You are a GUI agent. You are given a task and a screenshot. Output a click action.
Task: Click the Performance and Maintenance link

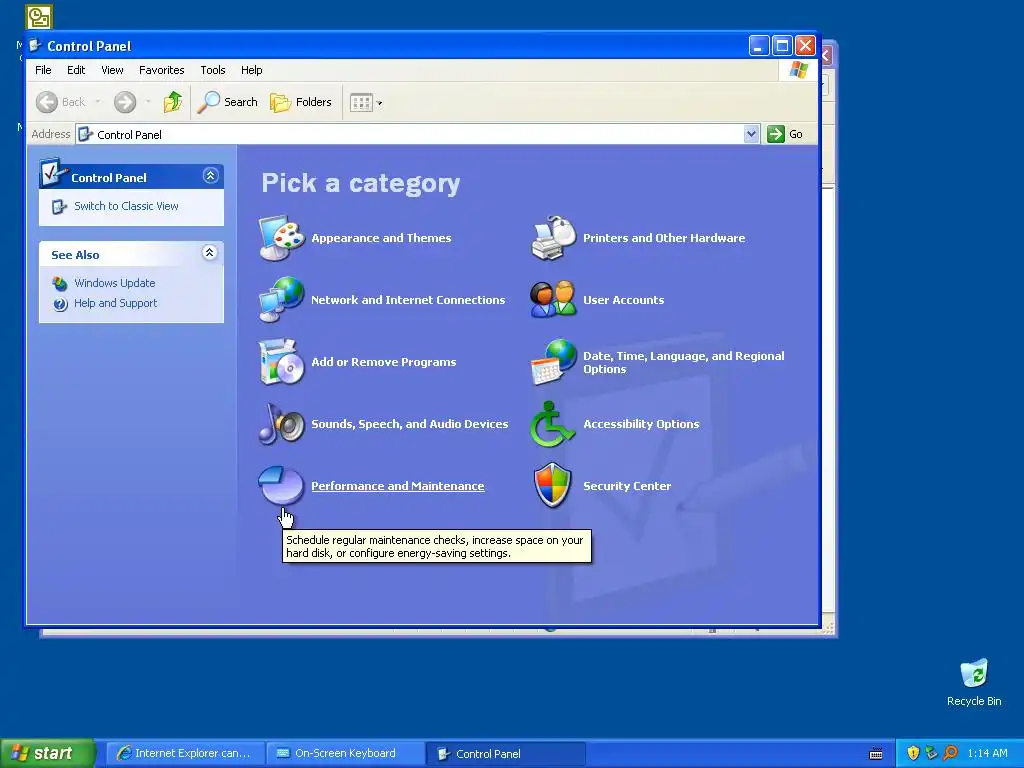tap(398, 486)
